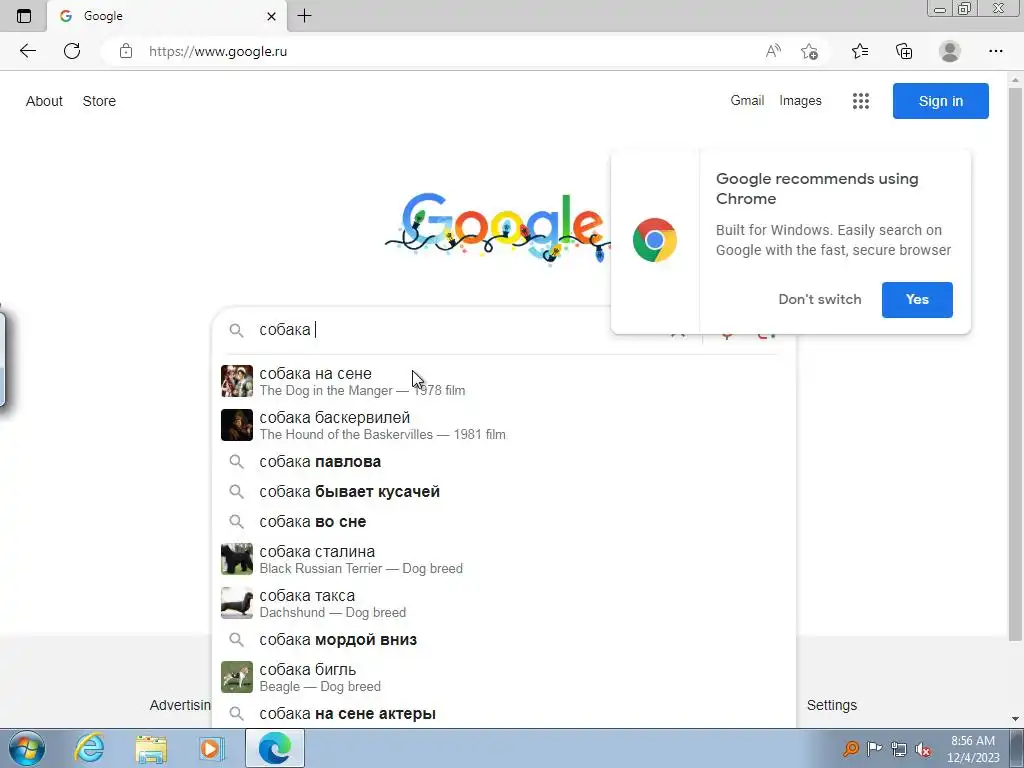The height and width of the screenshot is (768, 1024).
Task: Select the Google browser tab
Action: point(167,16)
